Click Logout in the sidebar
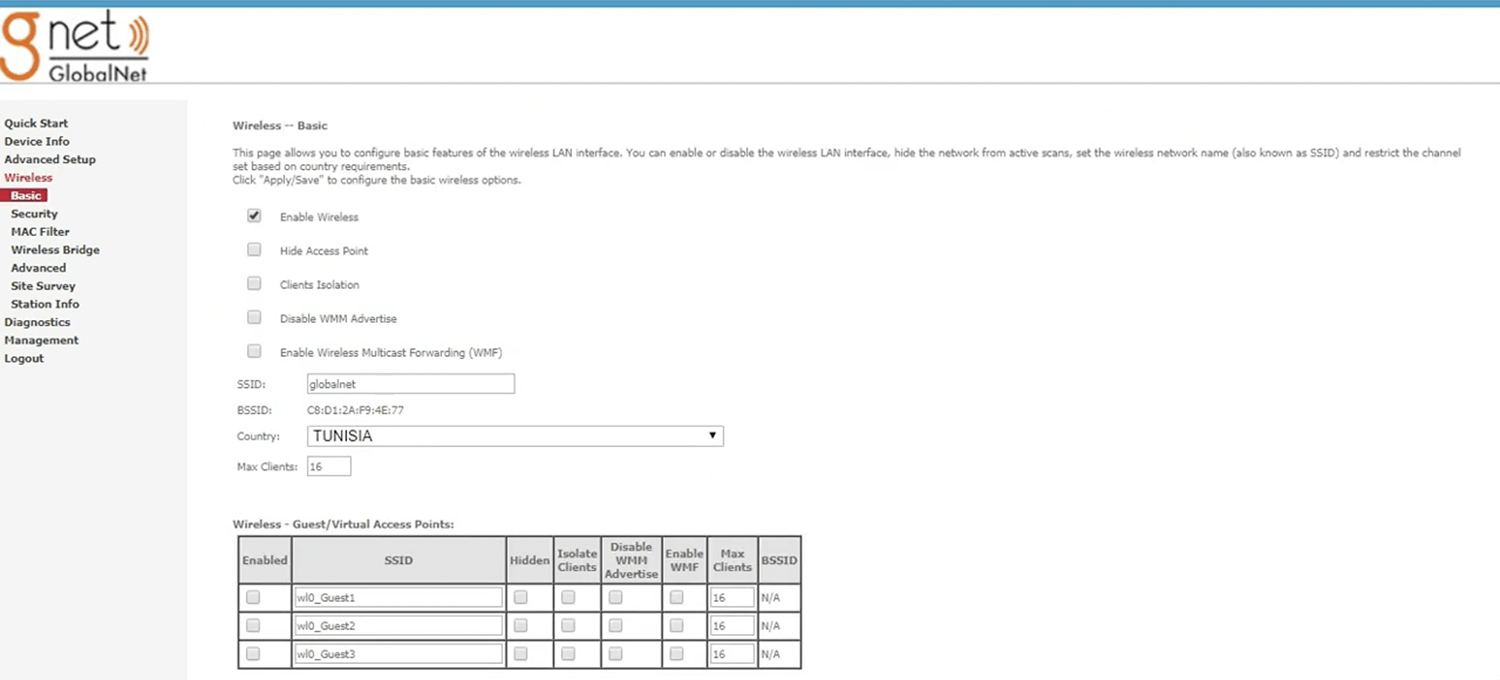1500x680 pixels. coord(24,358)
